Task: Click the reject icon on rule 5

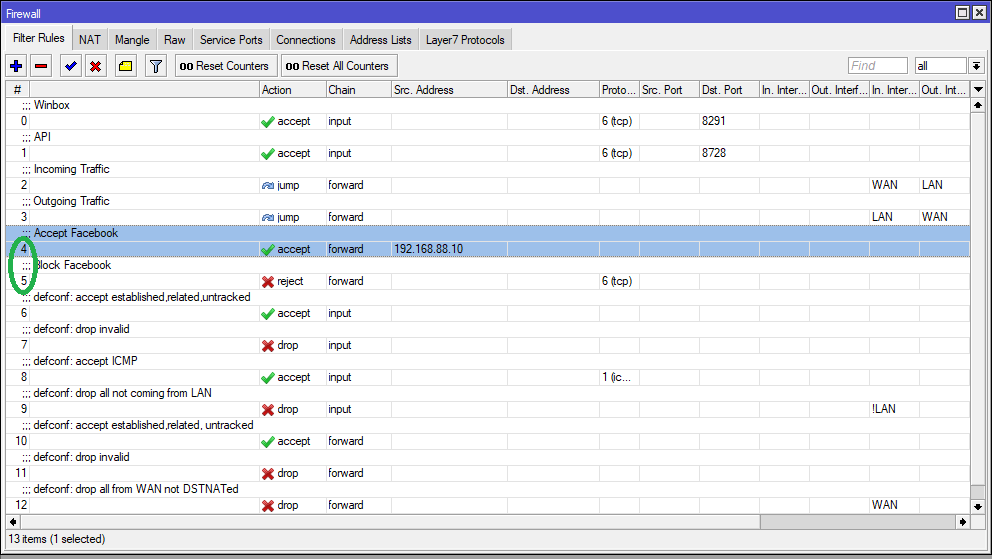Action: (268, 281)
